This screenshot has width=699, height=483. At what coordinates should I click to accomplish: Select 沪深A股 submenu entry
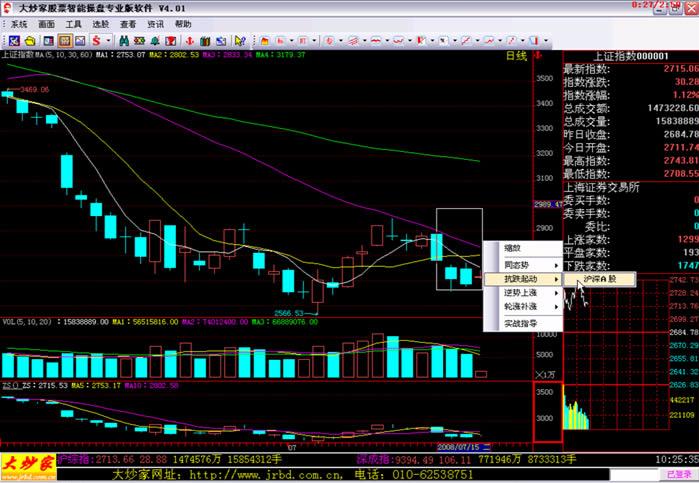pos(600,278)
